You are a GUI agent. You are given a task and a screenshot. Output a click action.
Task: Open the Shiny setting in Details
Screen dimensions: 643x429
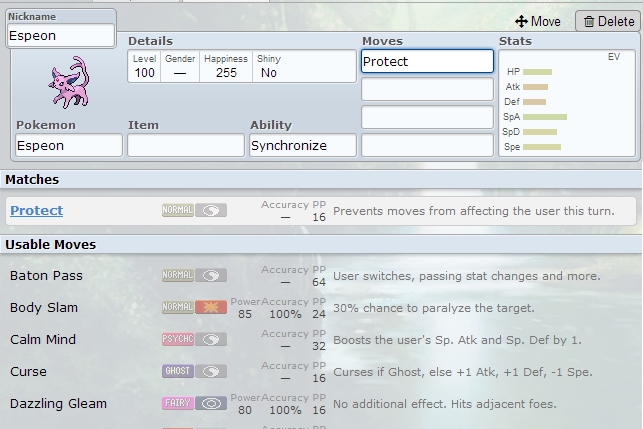click(x=269, y=67)
